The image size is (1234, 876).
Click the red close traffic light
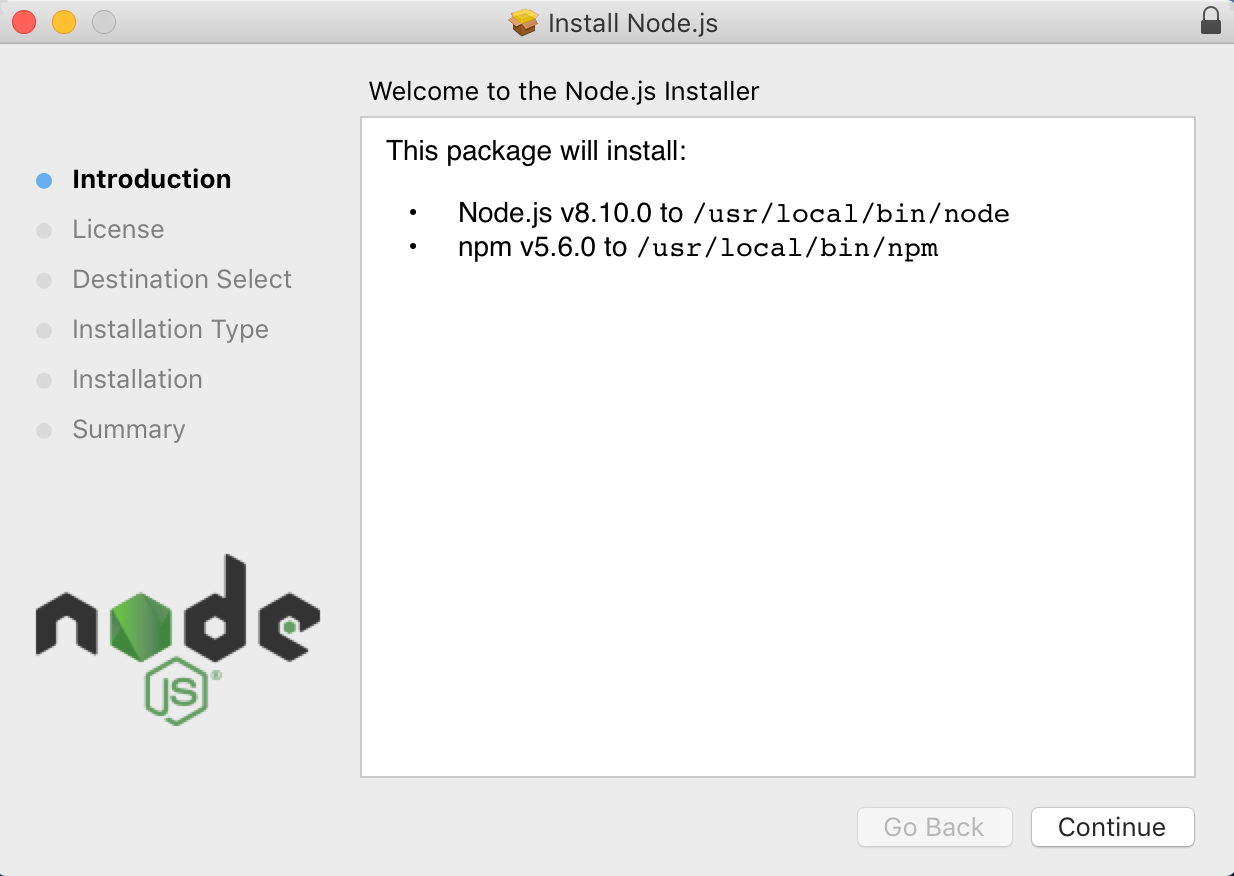pos(24,20)
